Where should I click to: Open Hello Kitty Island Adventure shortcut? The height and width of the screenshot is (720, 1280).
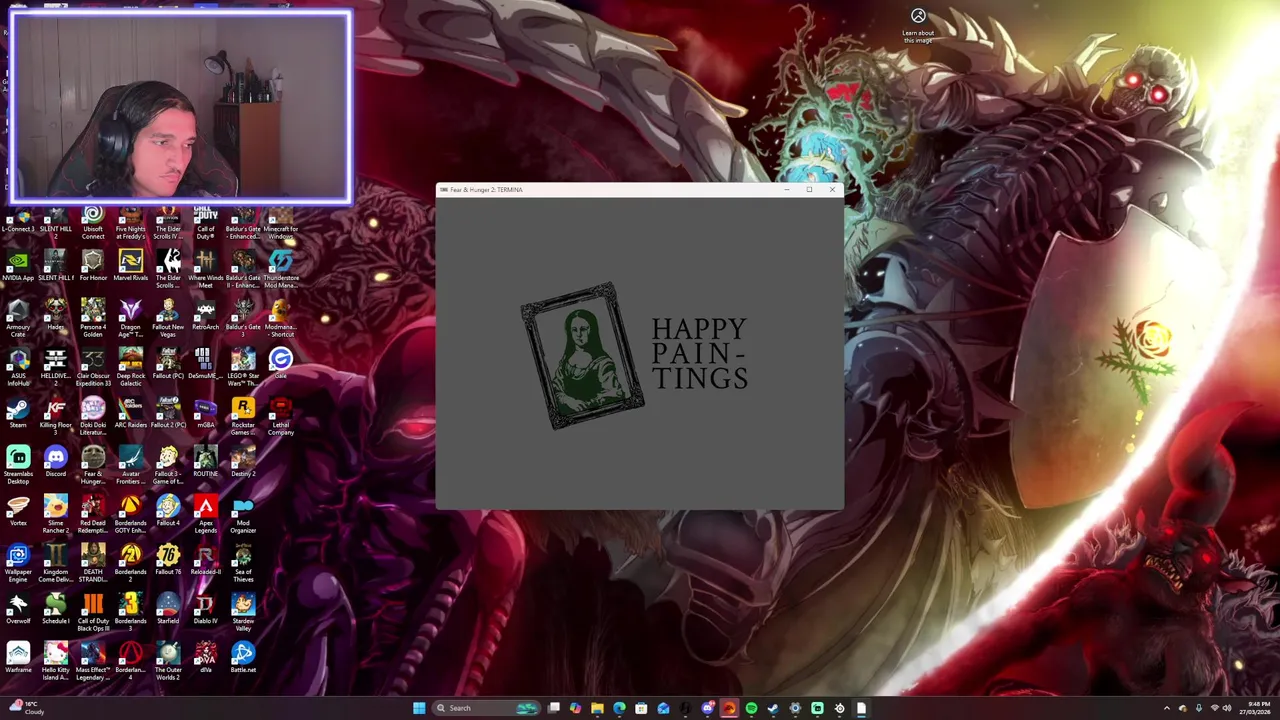coord(55,659)
